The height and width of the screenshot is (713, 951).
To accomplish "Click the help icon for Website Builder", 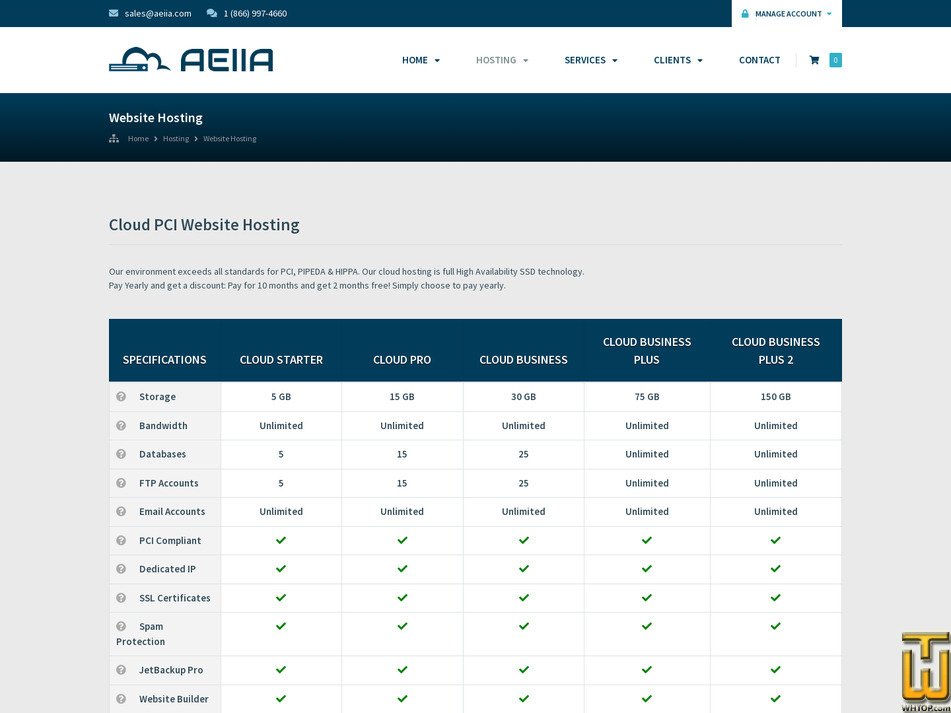I will (x=121, y=699).
